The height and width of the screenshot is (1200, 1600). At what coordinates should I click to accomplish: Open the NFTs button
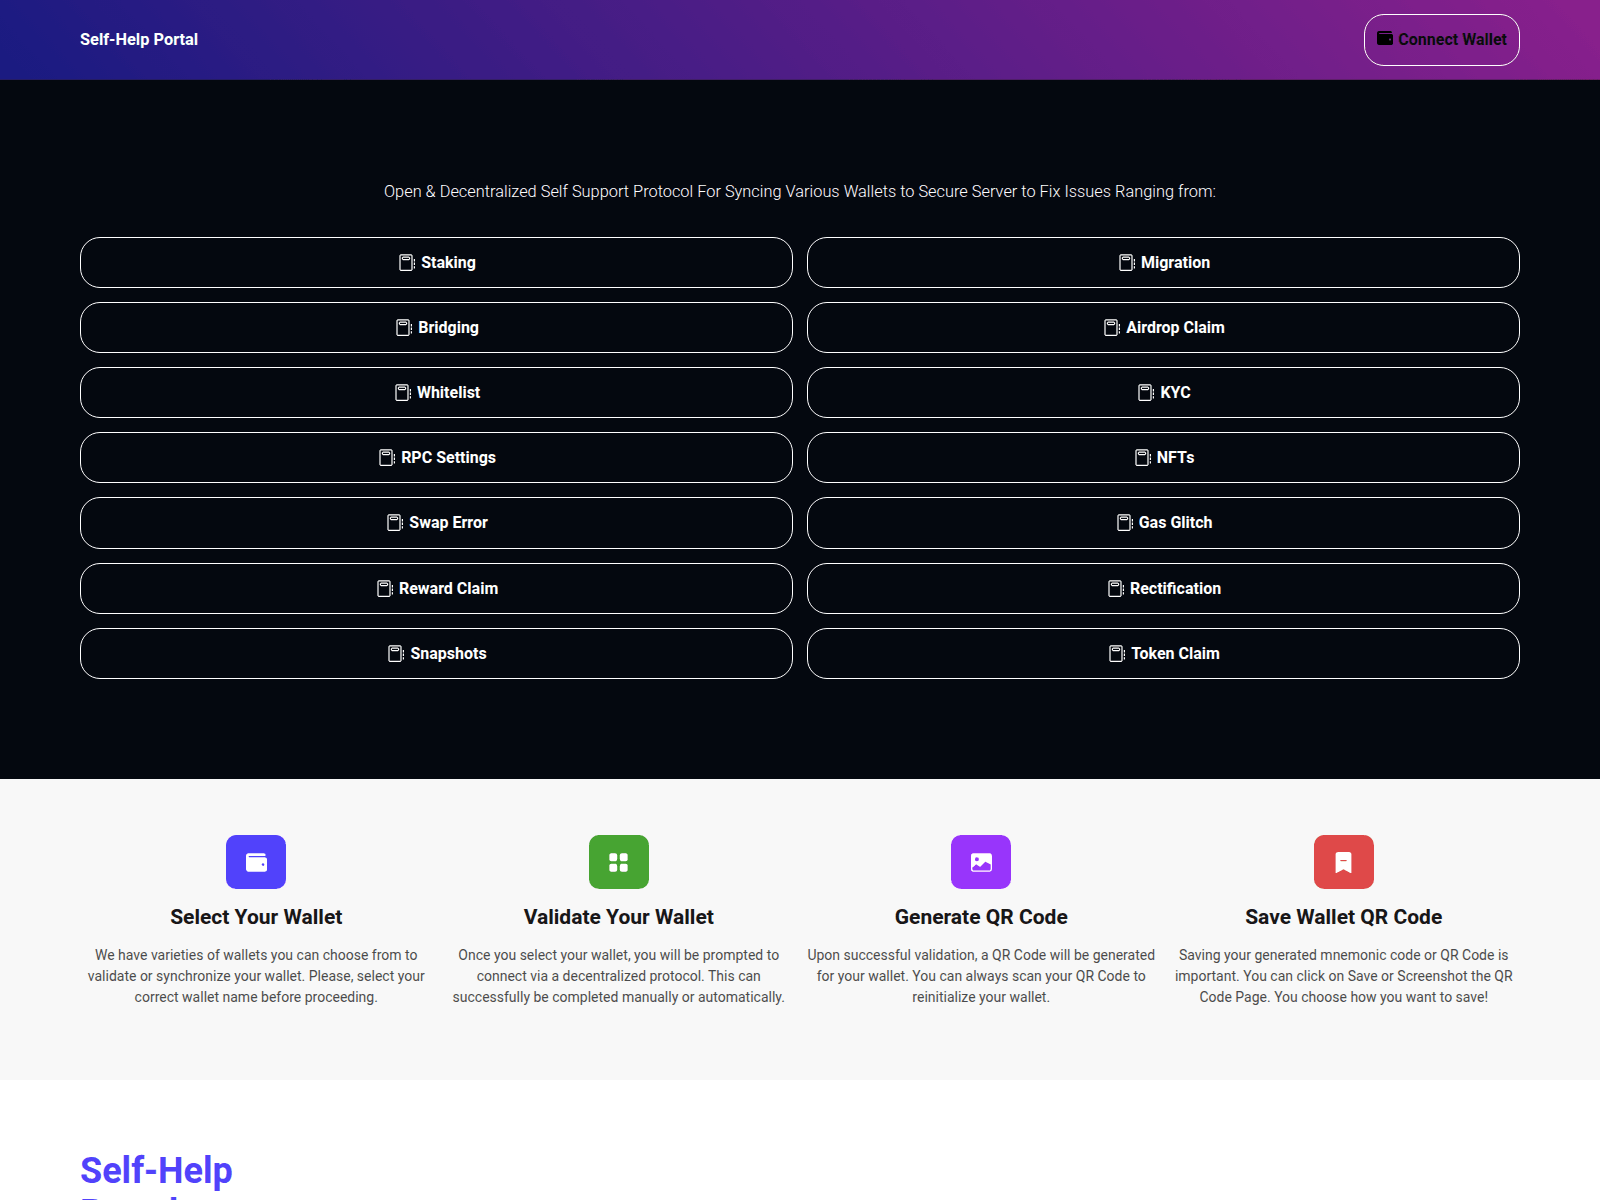1163,458
